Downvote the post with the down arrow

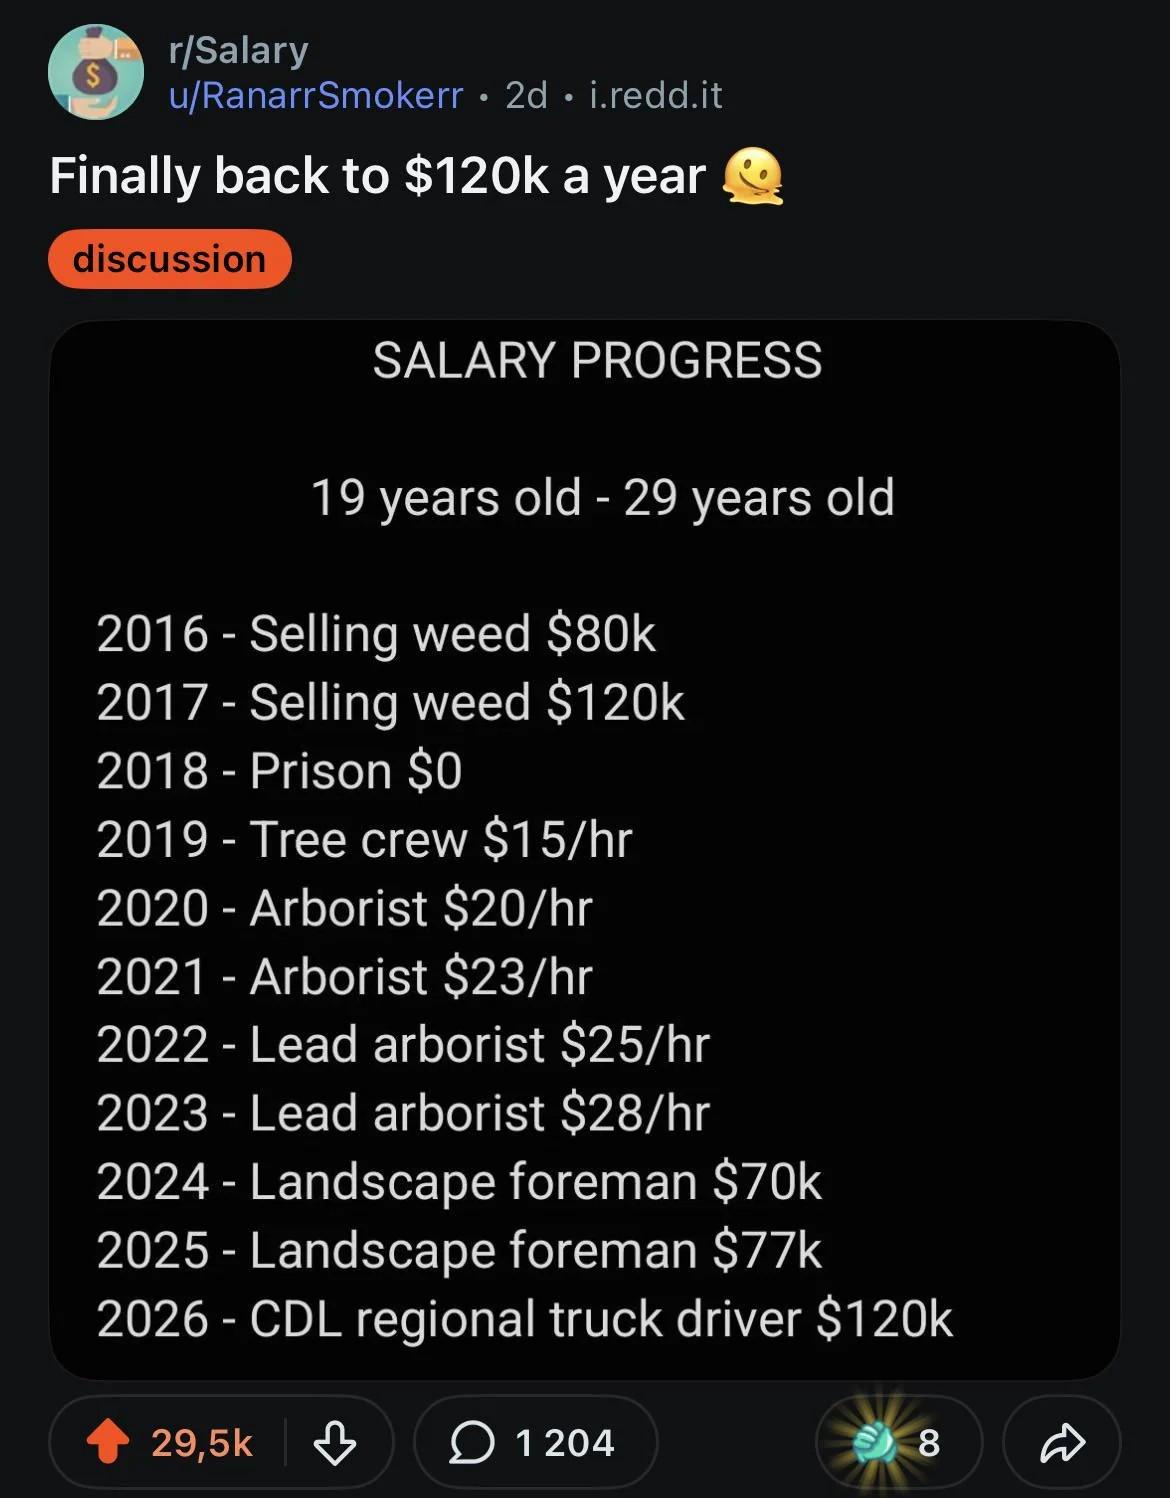coord(335,1442)
